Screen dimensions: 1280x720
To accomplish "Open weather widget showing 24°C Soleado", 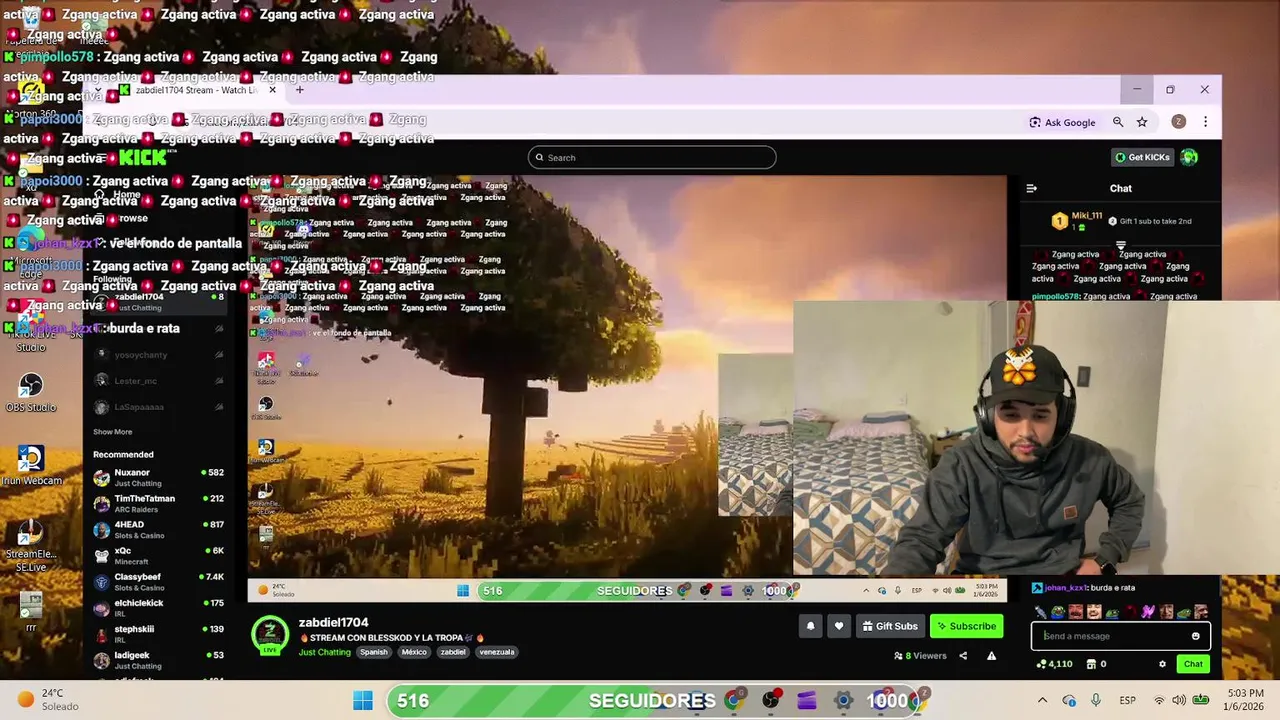I will (x=48, y=700).
